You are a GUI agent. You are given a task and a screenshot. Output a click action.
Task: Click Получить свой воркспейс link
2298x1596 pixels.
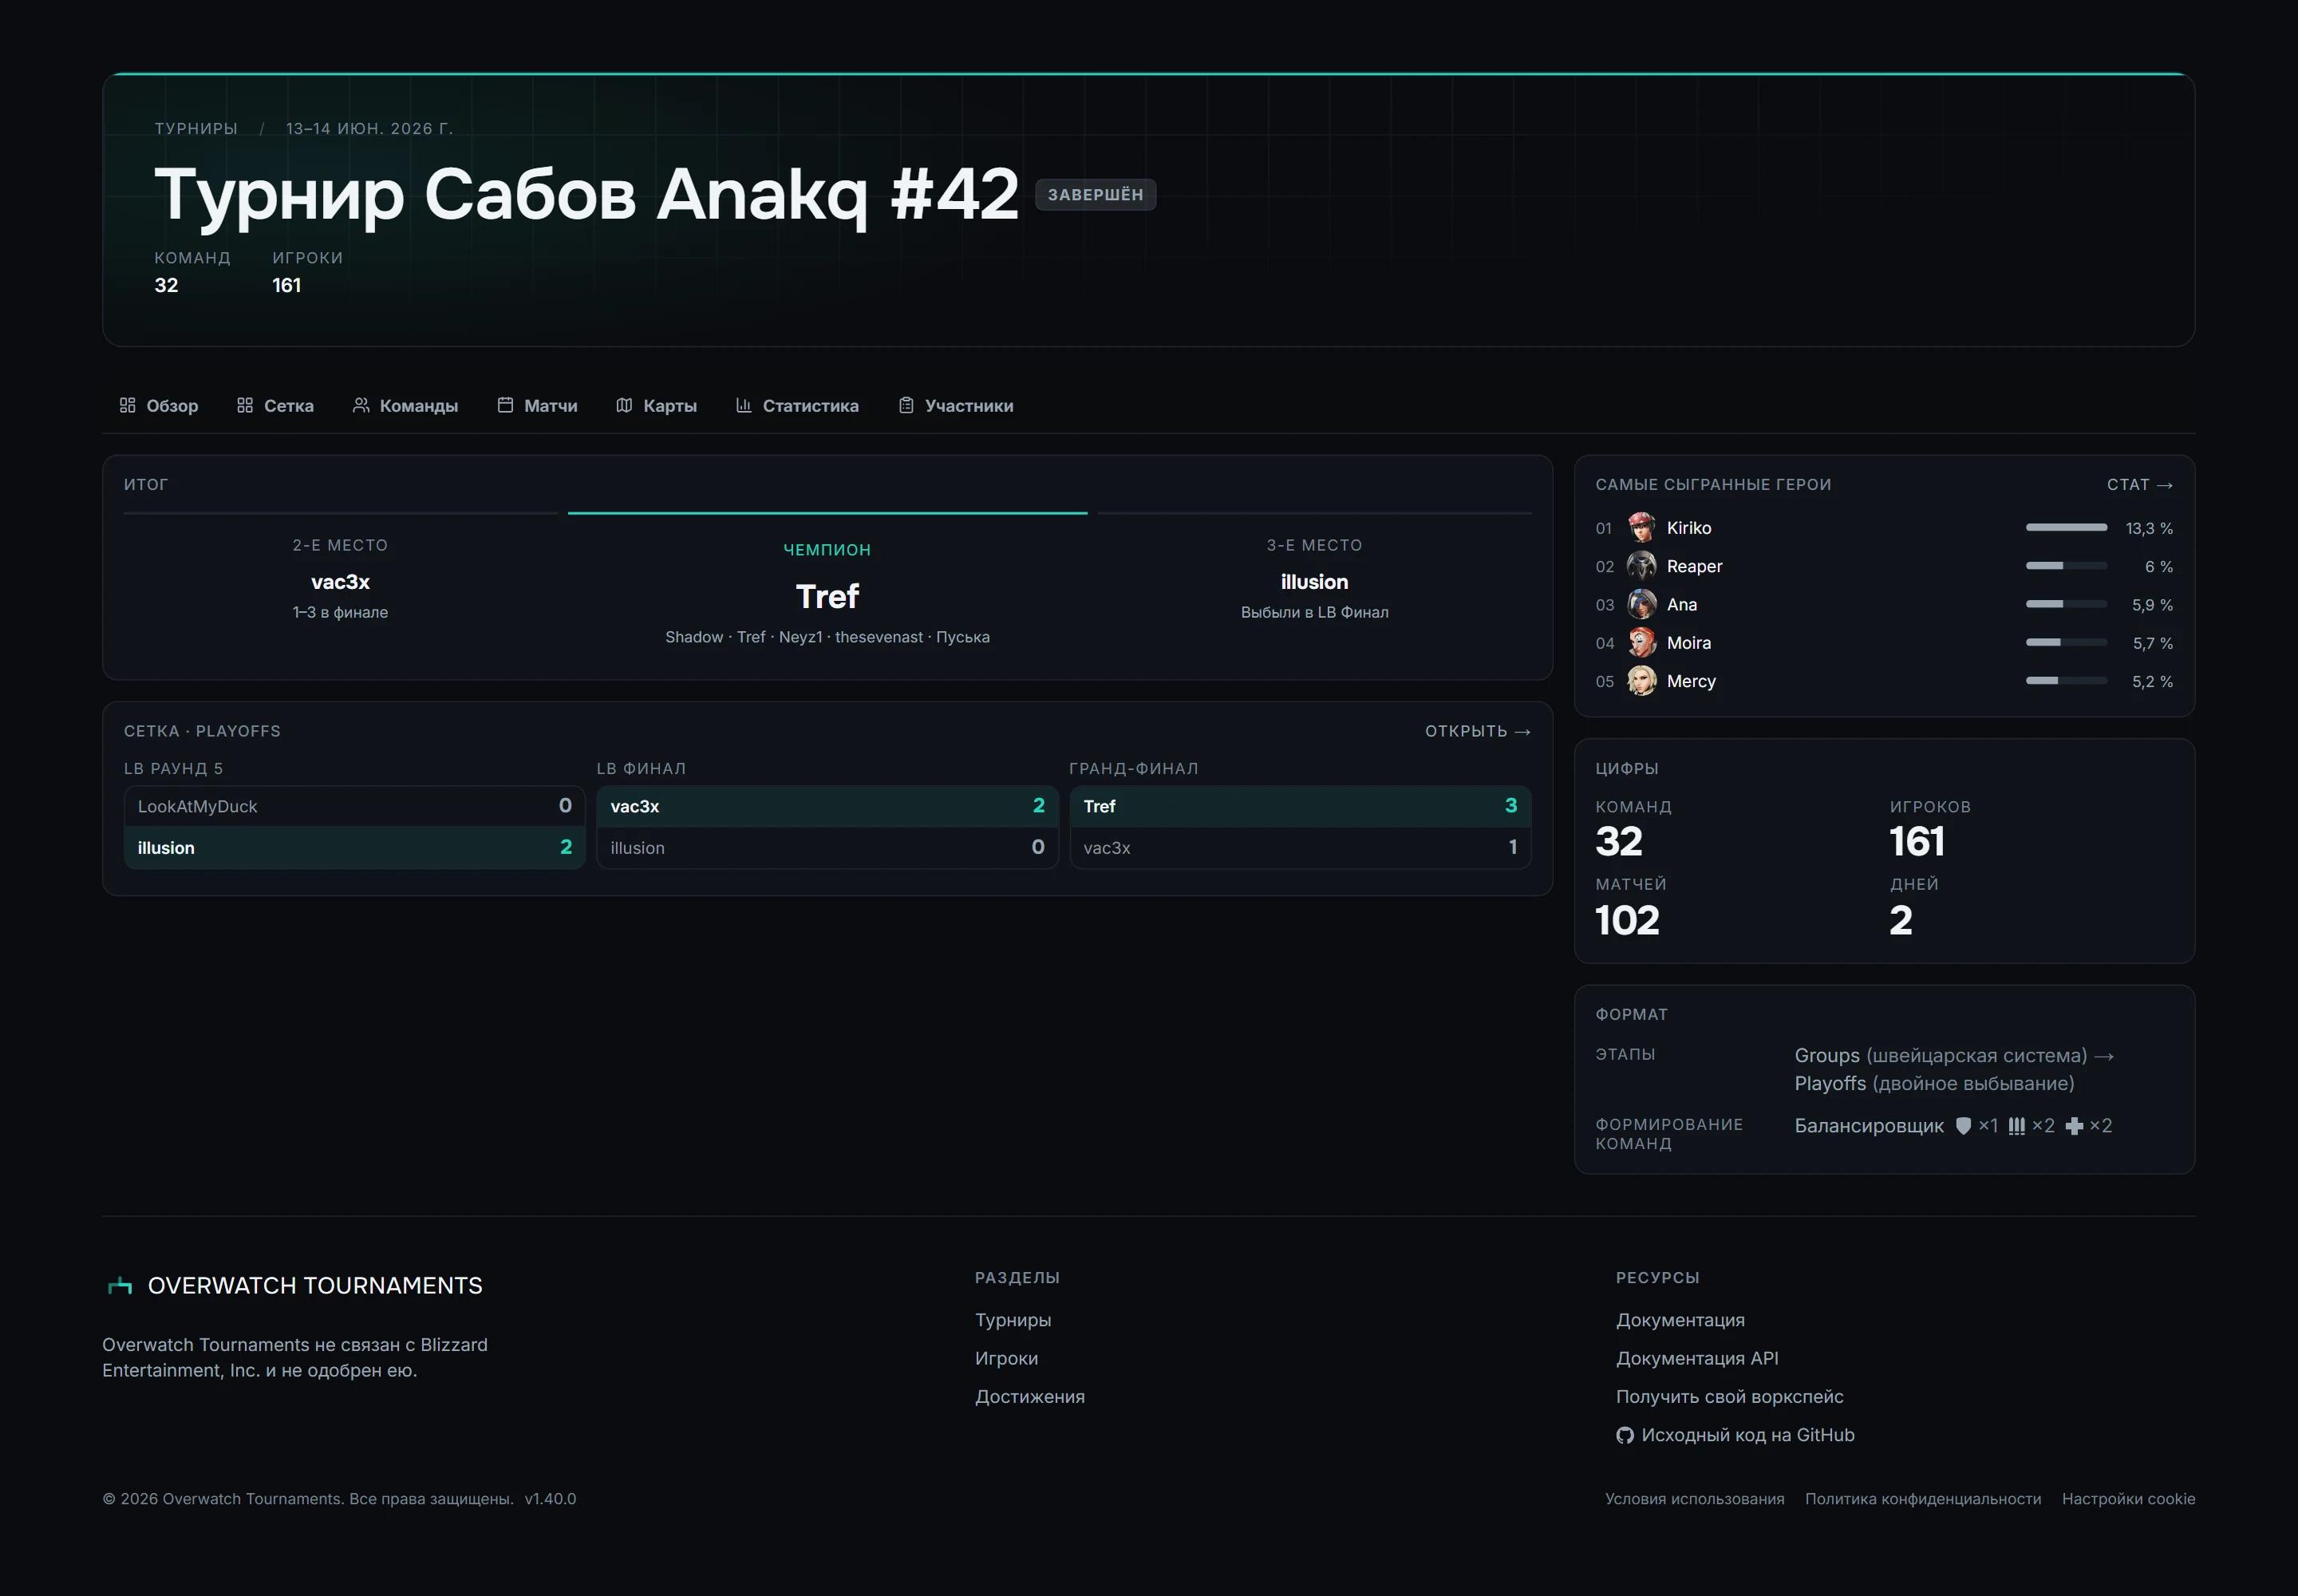pyautogui.click(x=1729, y=1397)
